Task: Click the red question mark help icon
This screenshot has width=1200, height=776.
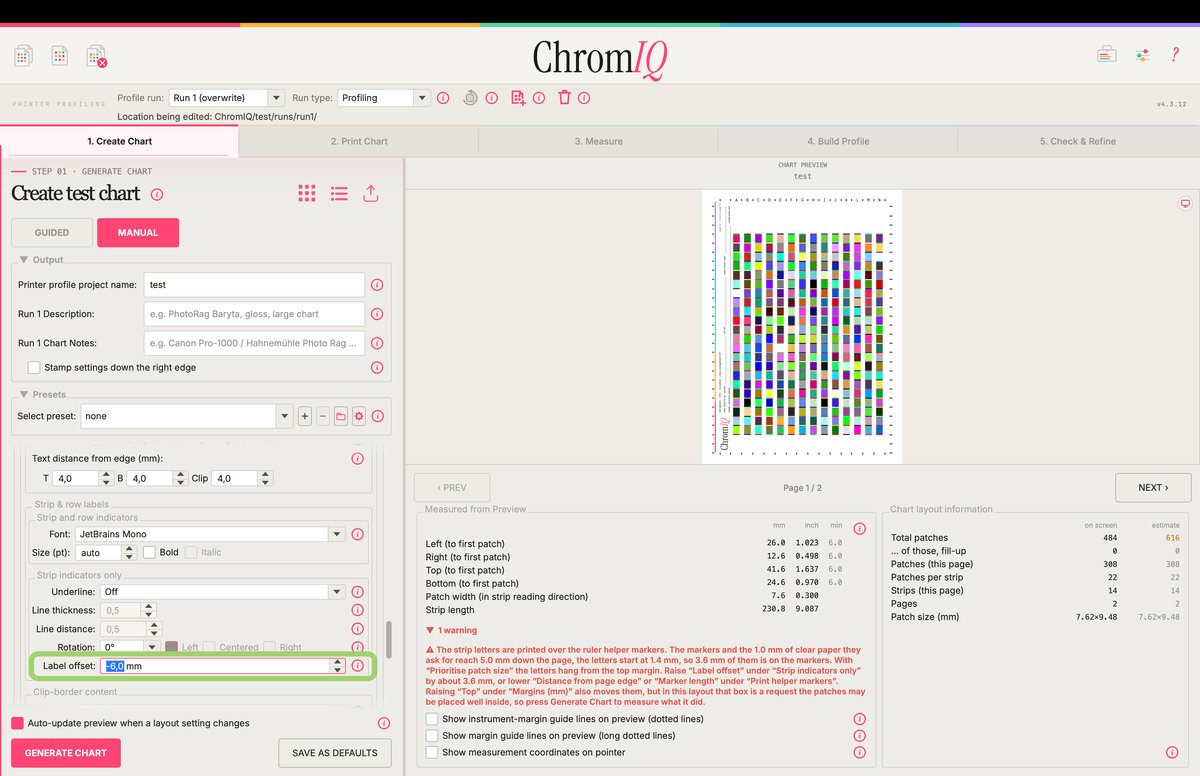Action: [1175, 54]
